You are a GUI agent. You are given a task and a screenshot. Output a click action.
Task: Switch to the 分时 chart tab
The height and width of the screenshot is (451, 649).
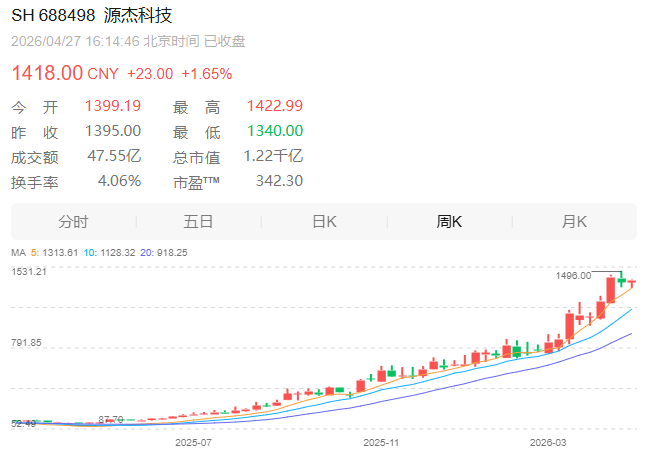pos(73,222)
